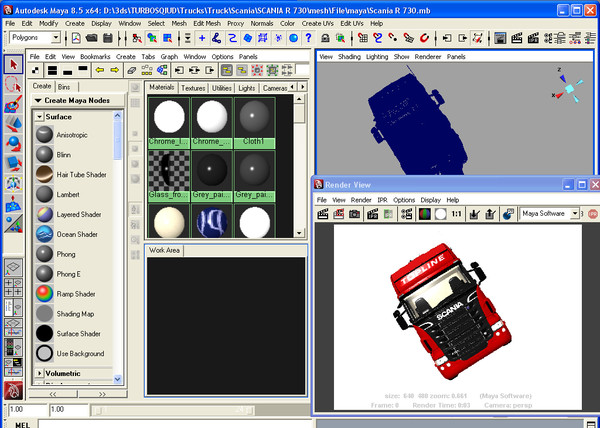Click double left arrows below Create bar

click(53, 394)
